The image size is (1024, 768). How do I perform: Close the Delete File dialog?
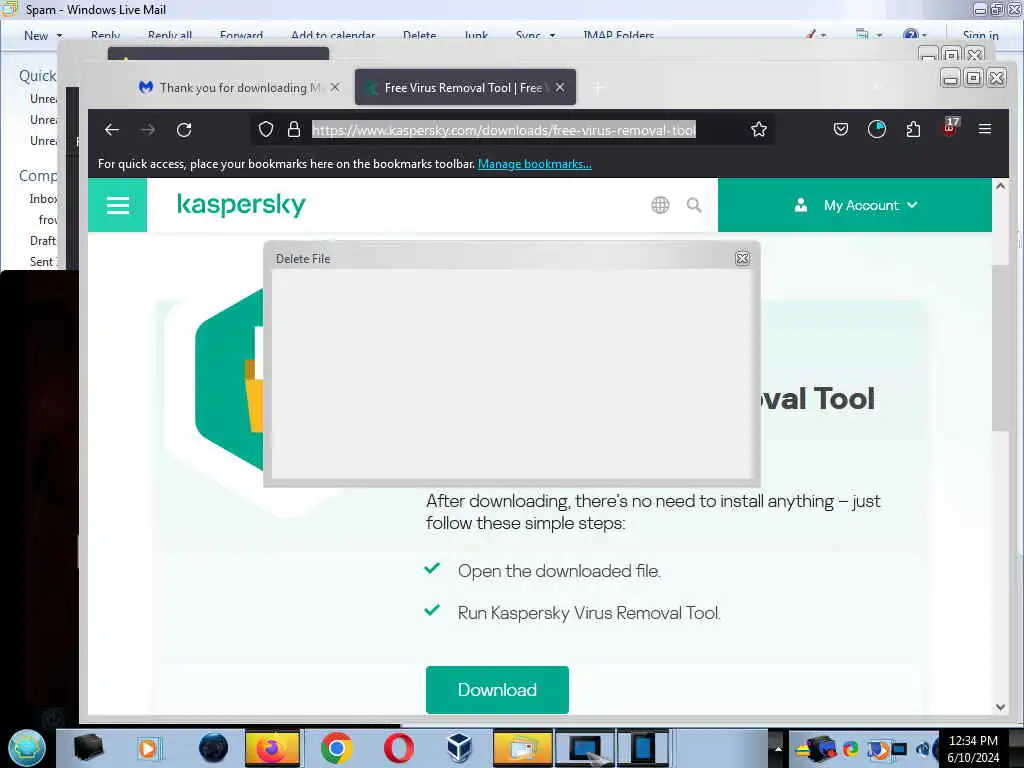(743, 259)
